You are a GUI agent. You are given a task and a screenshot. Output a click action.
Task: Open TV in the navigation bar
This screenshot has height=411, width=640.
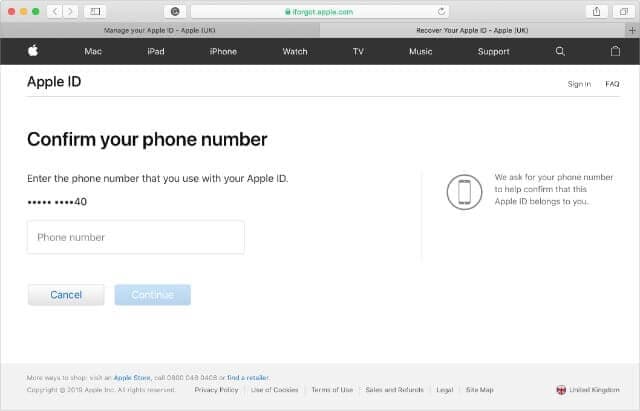pyautogui.click(x=358, y=51)
